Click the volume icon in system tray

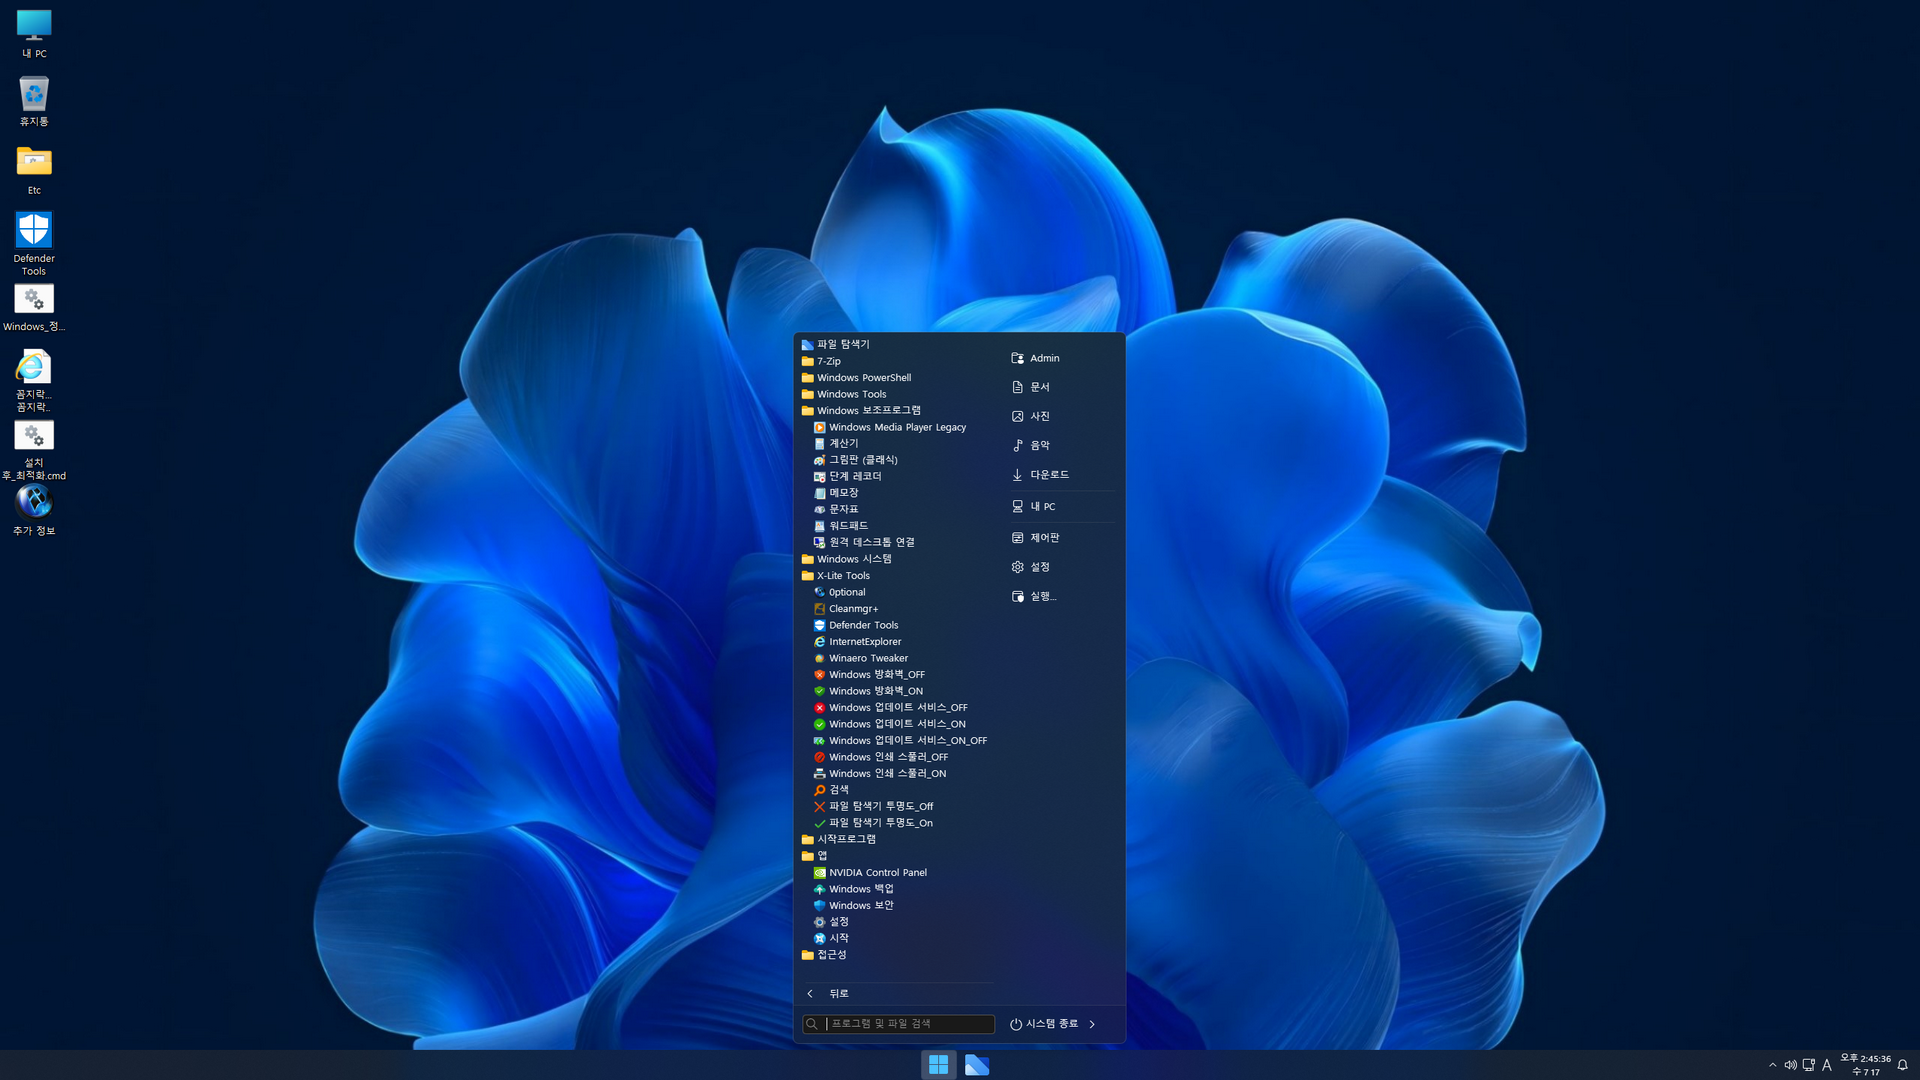coord(1790,1065)
